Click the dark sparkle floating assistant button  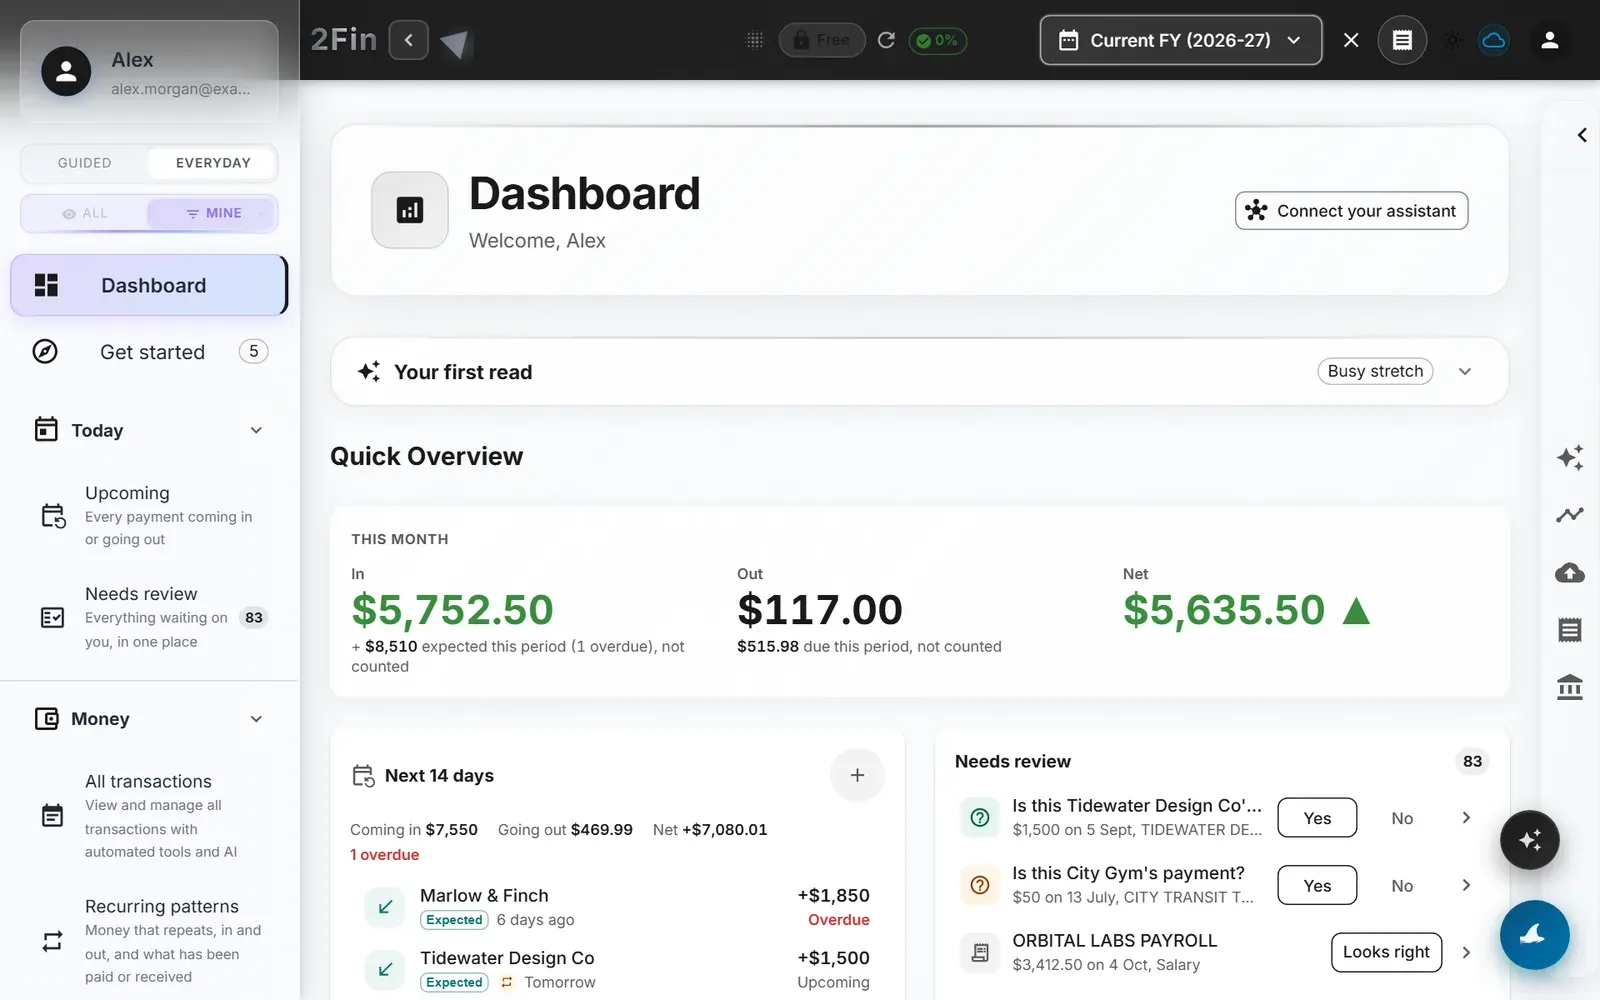click(x=1529, y=840)
